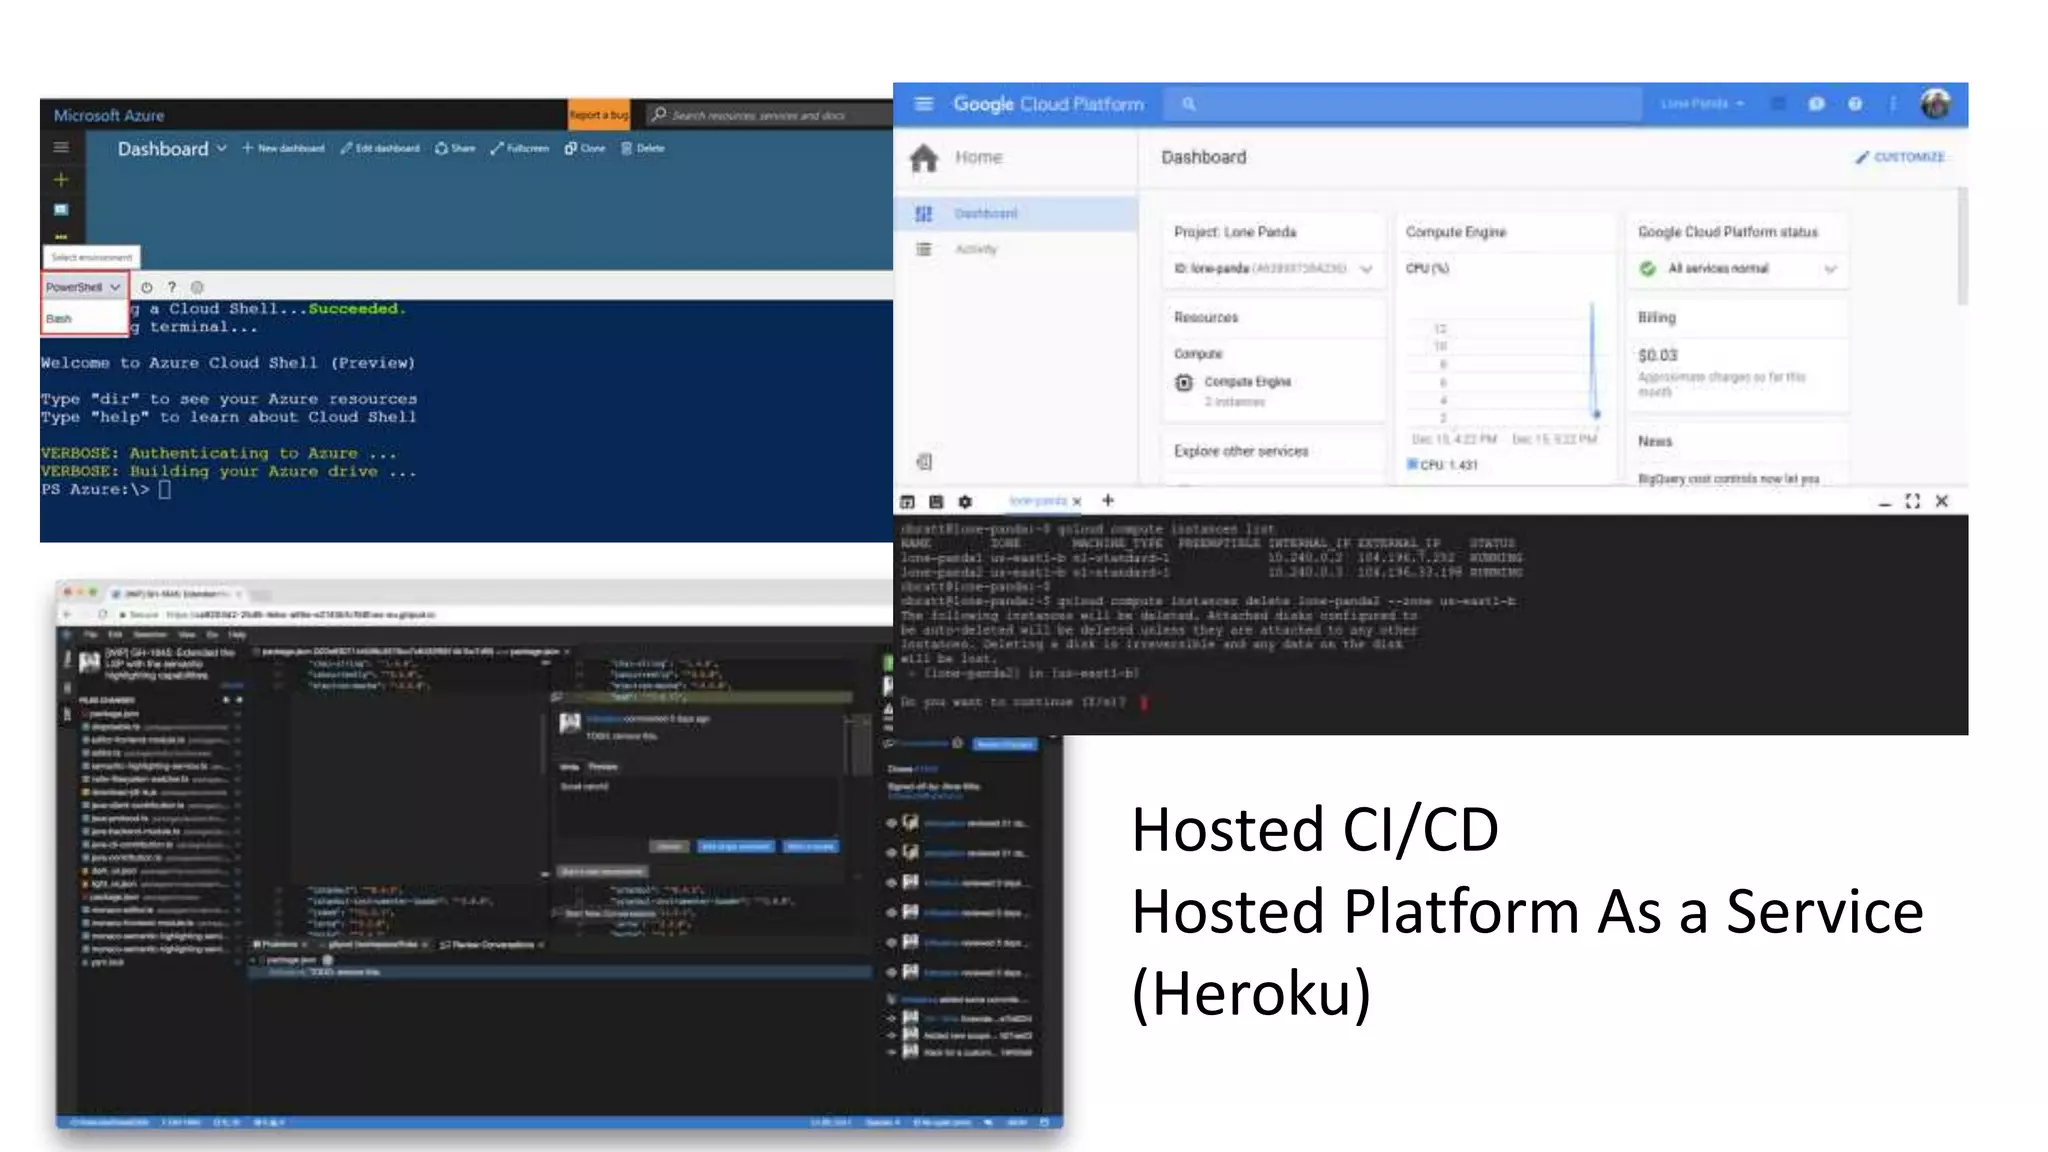
Task: Focus the Azure search resources field
Action: tap(770, 116)
